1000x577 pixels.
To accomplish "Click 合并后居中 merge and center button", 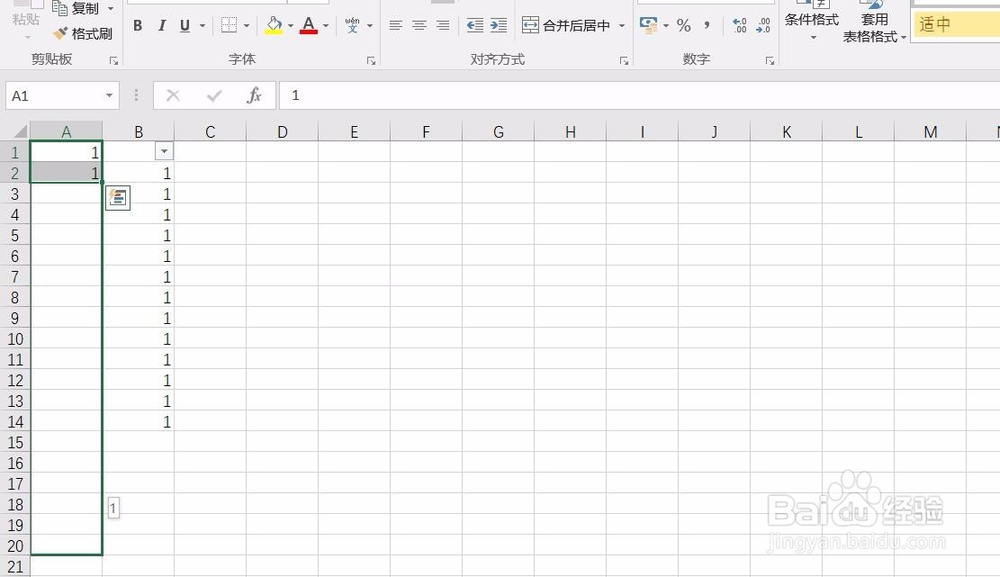I will pyautogui.click(x=566, y=26).
